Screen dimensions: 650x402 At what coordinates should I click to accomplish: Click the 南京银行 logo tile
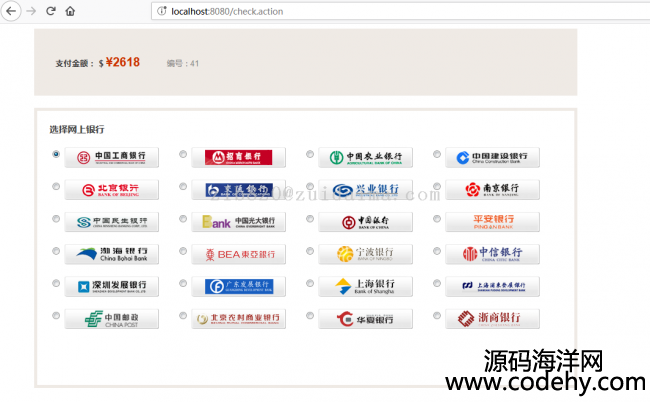click(492, 190)
